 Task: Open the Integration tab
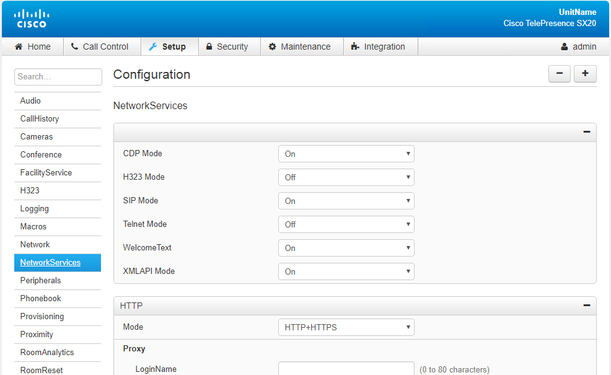point(381,47)
